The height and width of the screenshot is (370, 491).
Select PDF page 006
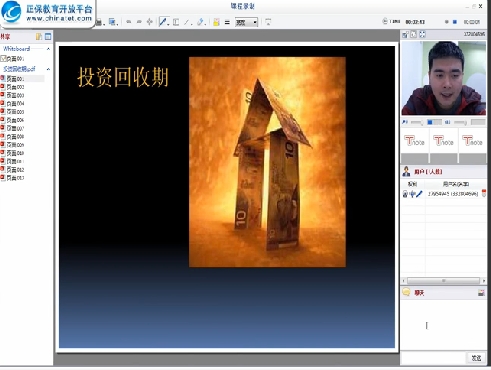13,120
